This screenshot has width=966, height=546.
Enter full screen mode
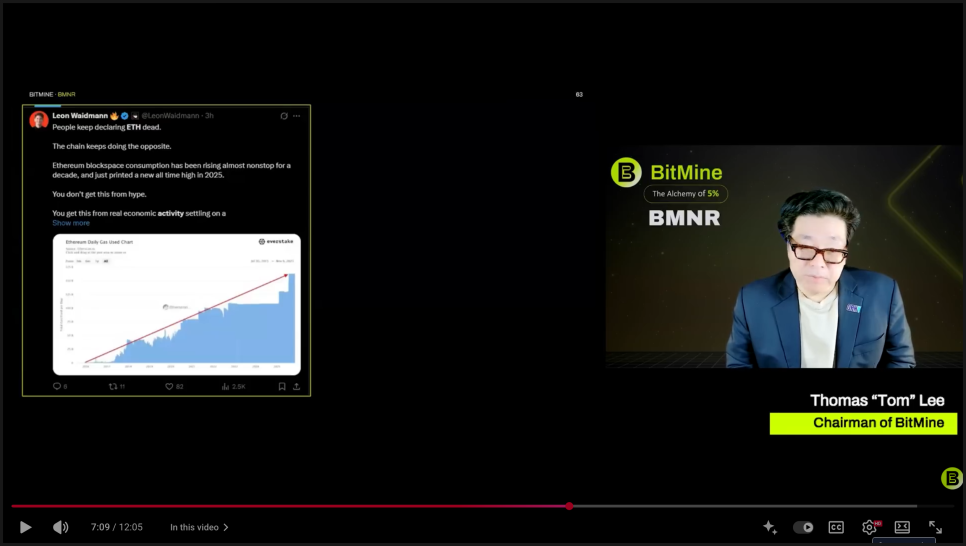[935, 527]
